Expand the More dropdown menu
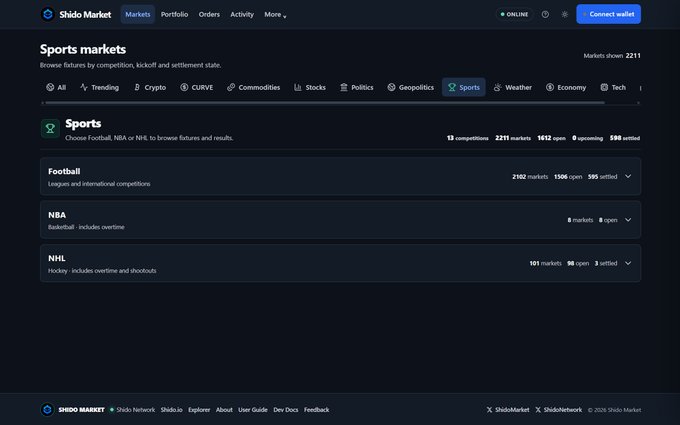The width and height of the screenshot is (680, 425). tap(275, 14)
